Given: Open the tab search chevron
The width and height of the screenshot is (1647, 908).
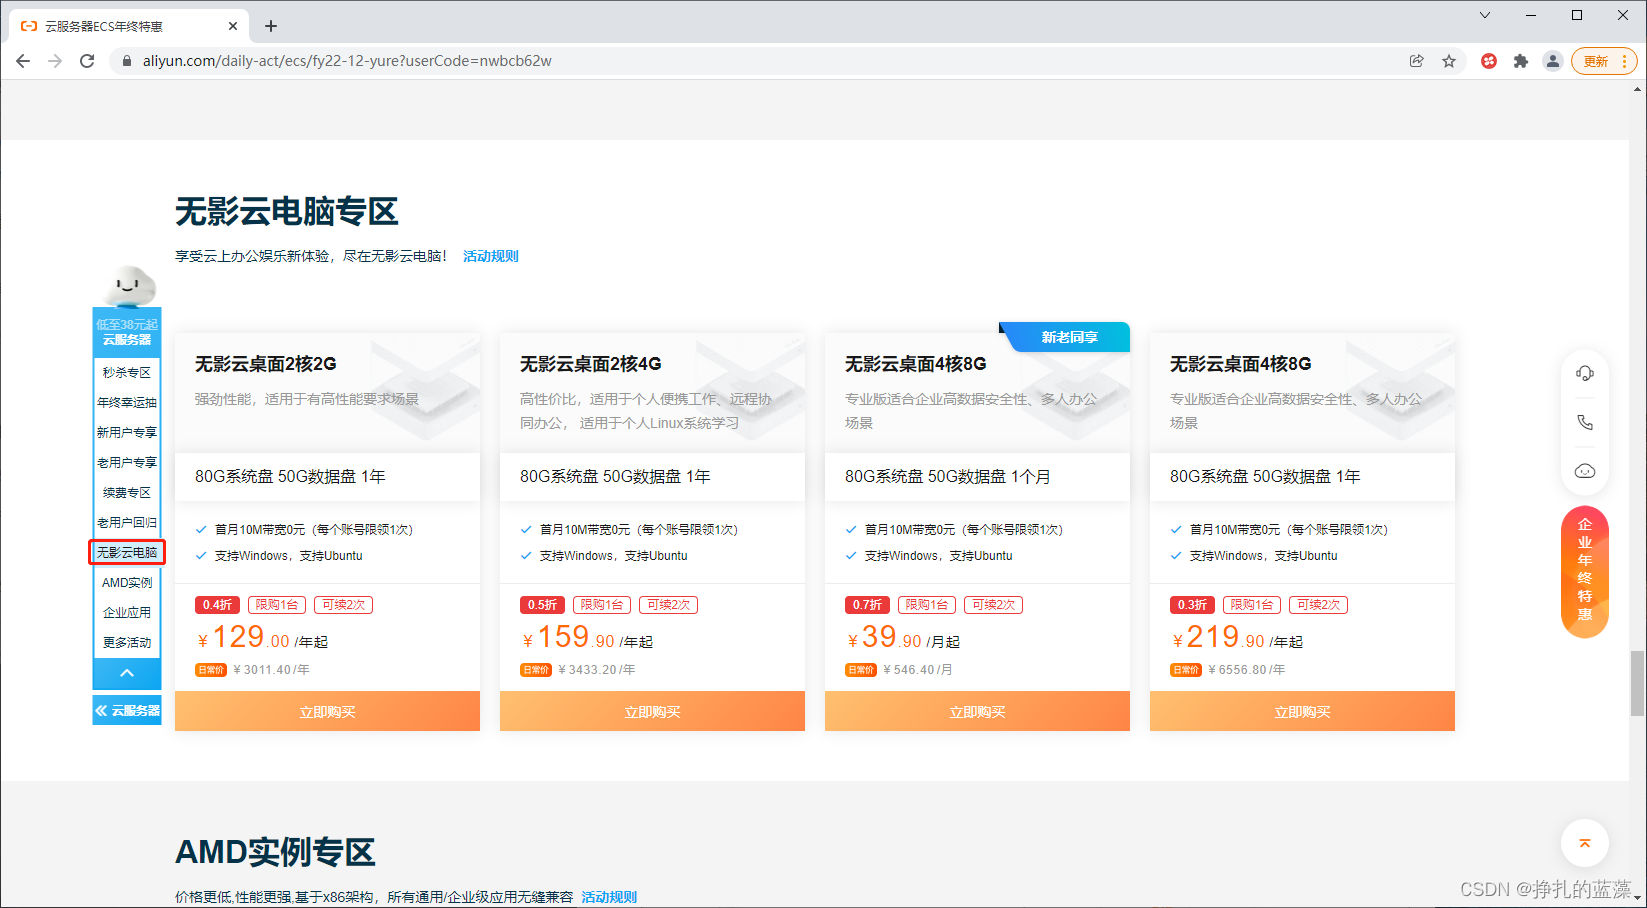Looking at the screenshot, I should tap(1485, 15).
